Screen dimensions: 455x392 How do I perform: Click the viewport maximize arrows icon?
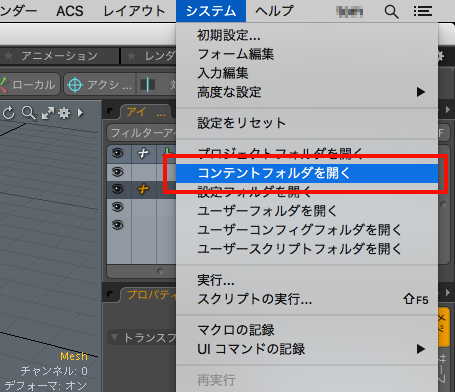coord(48,113)
